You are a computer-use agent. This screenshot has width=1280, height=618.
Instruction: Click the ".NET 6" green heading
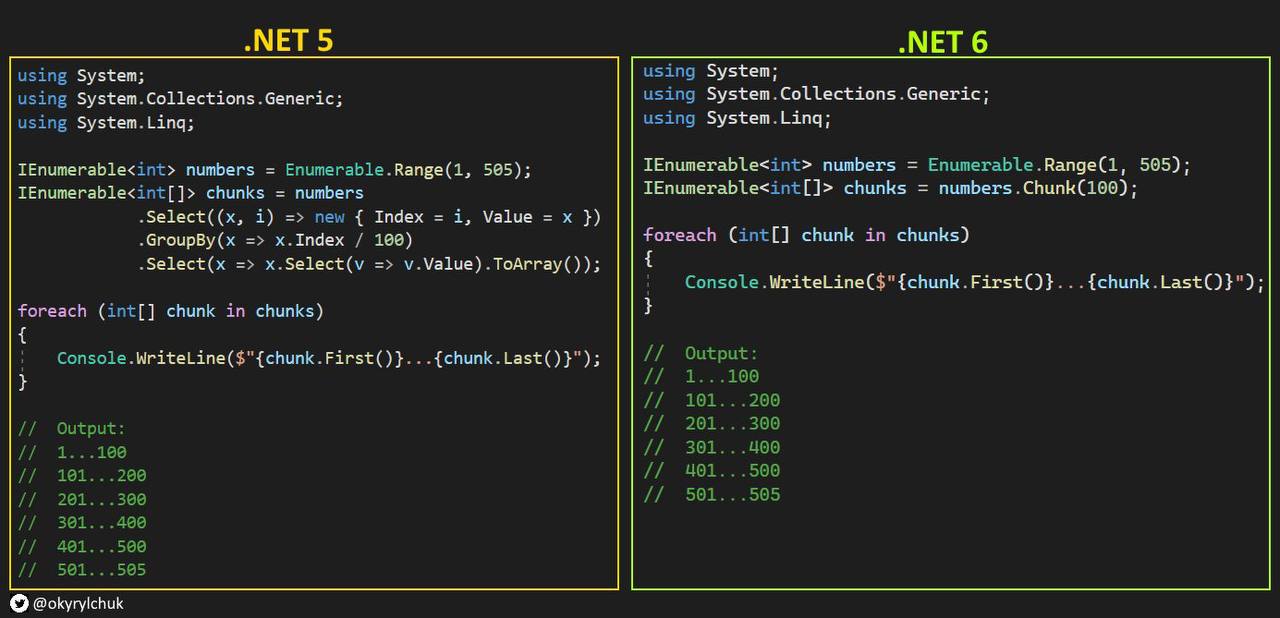[x=942, y=42]
